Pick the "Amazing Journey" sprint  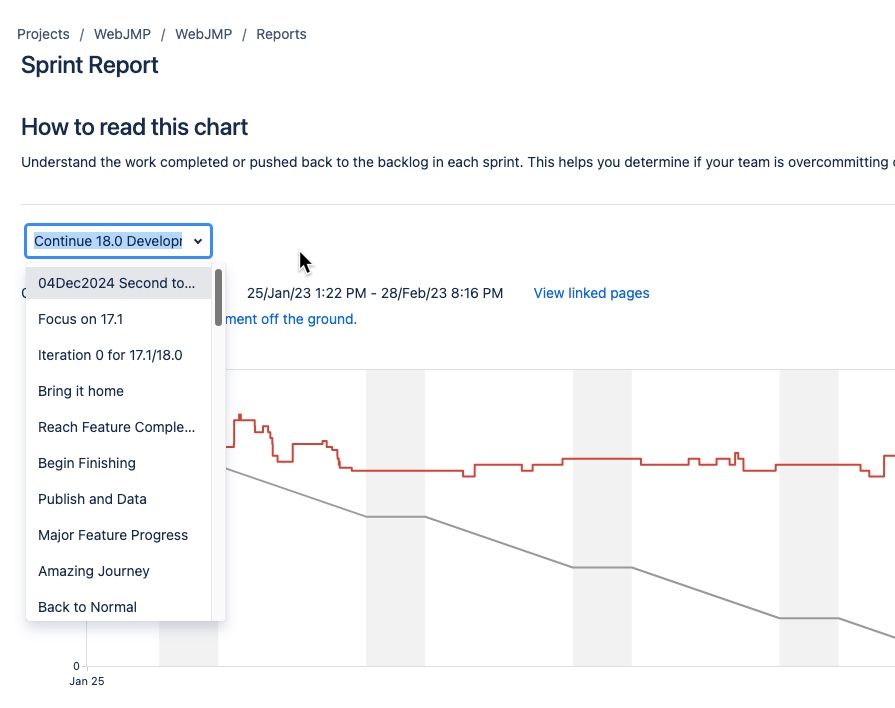93,571
